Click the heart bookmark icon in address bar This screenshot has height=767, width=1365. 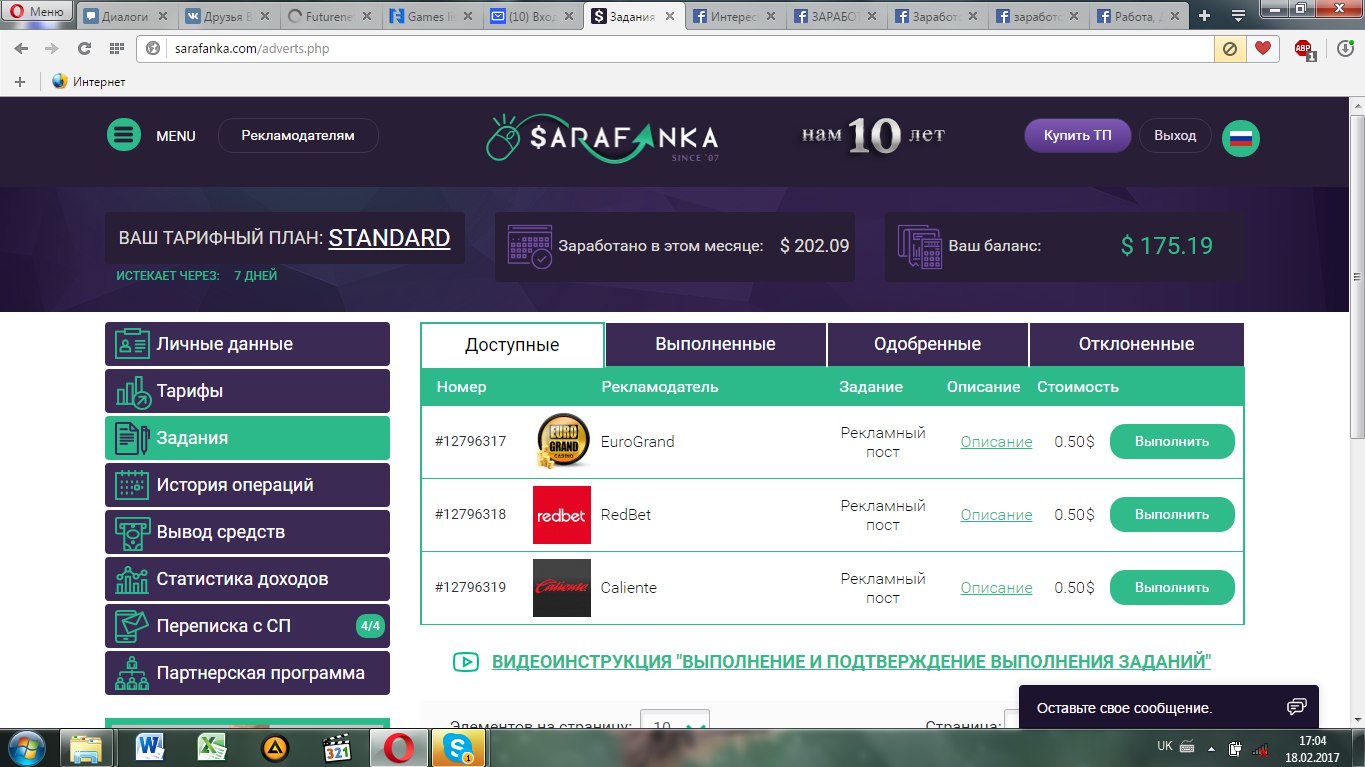1263,48
